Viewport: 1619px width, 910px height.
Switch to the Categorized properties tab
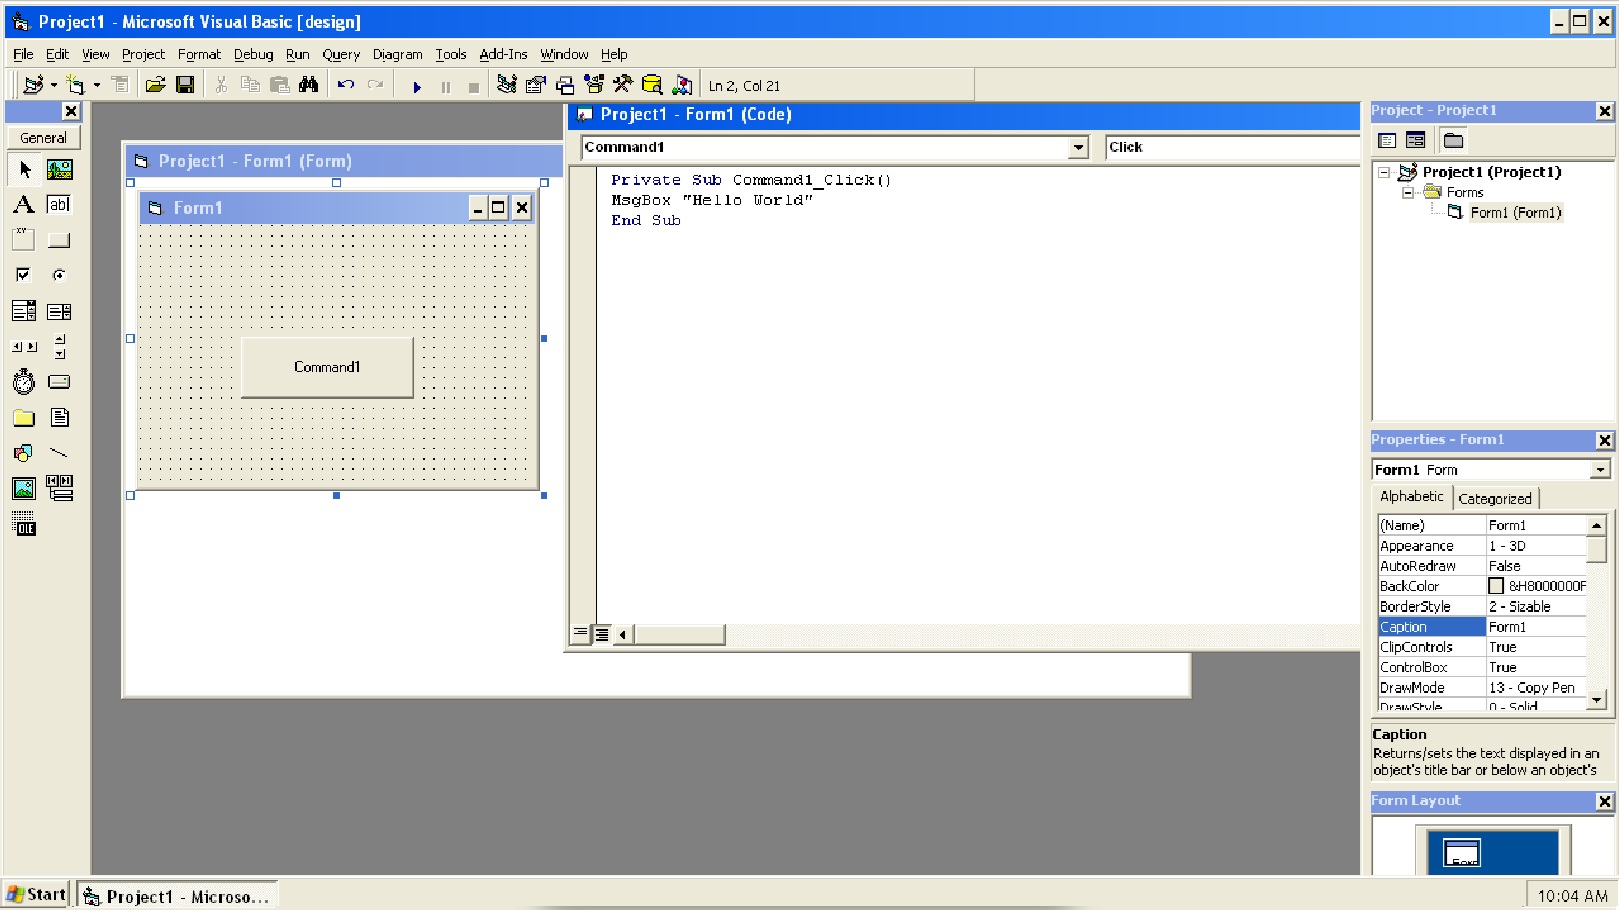pos(1495,498)
